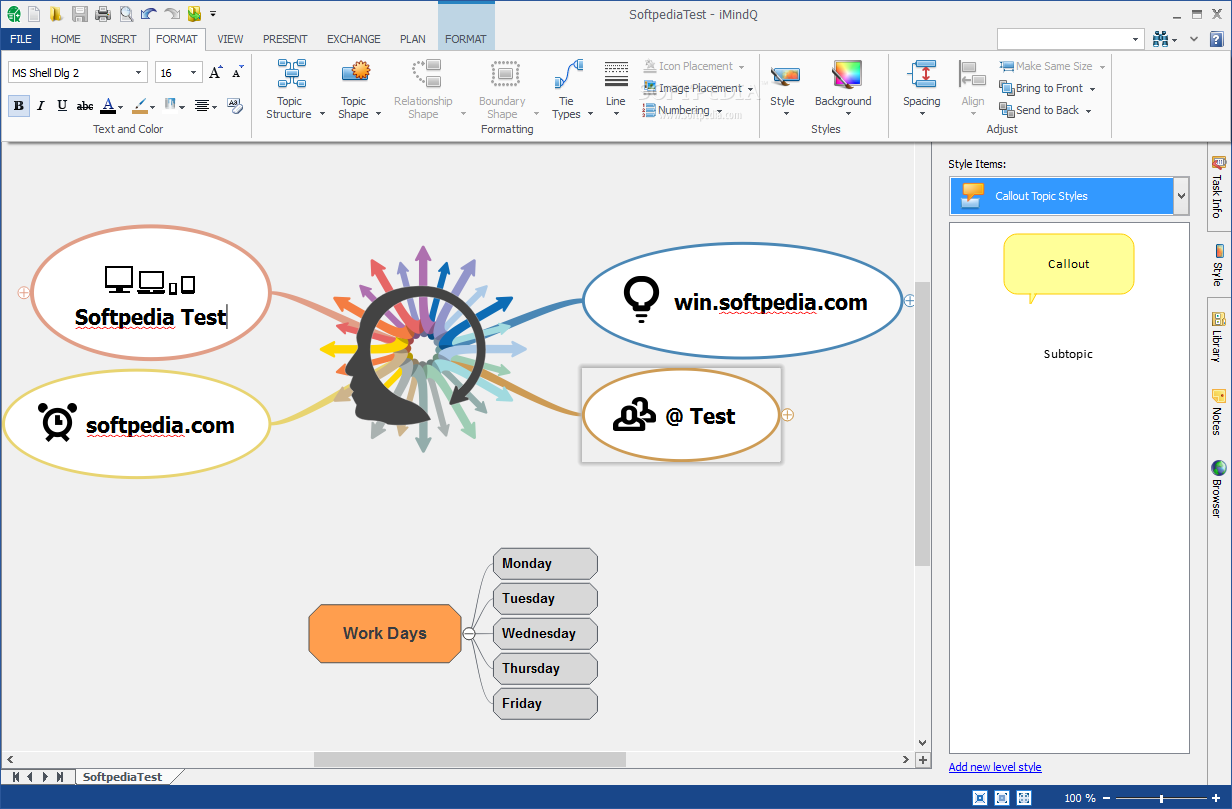The image size is (1232, 809).
Task: Open the Notes side panel
Action: [x=1218, y=412]
